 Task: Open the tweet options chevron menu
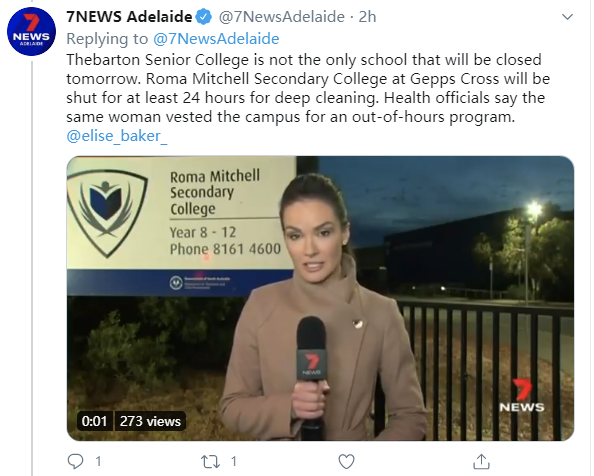coord(567,17)
